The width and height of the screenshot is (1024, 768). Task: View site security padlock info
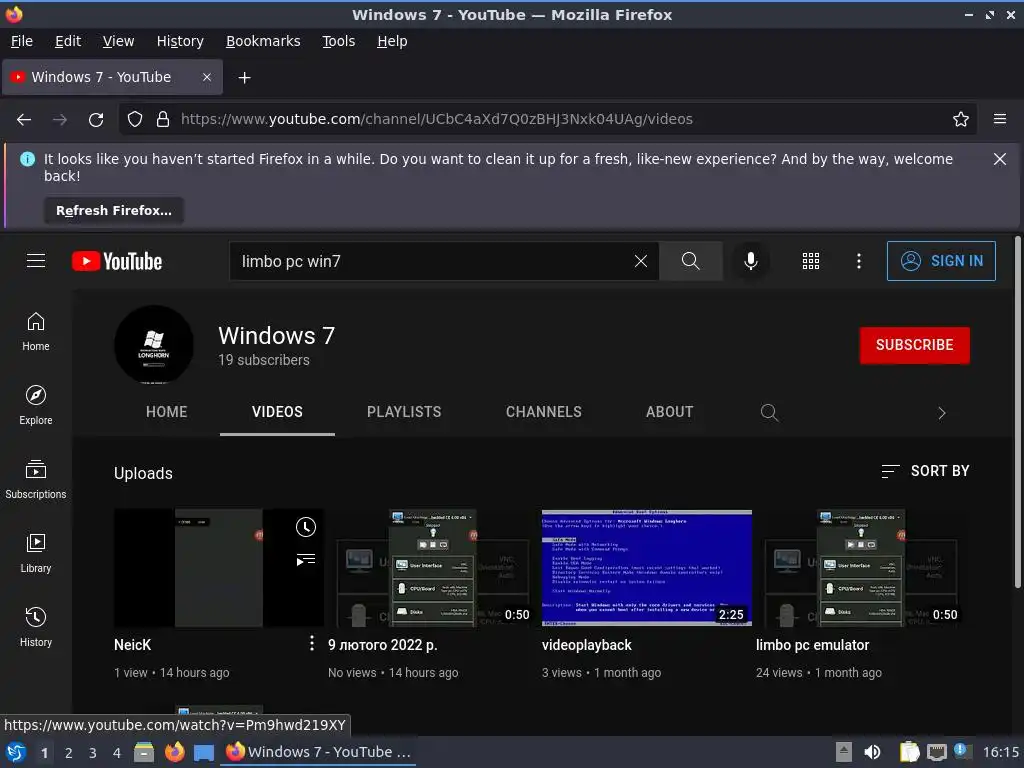(163, 120)
